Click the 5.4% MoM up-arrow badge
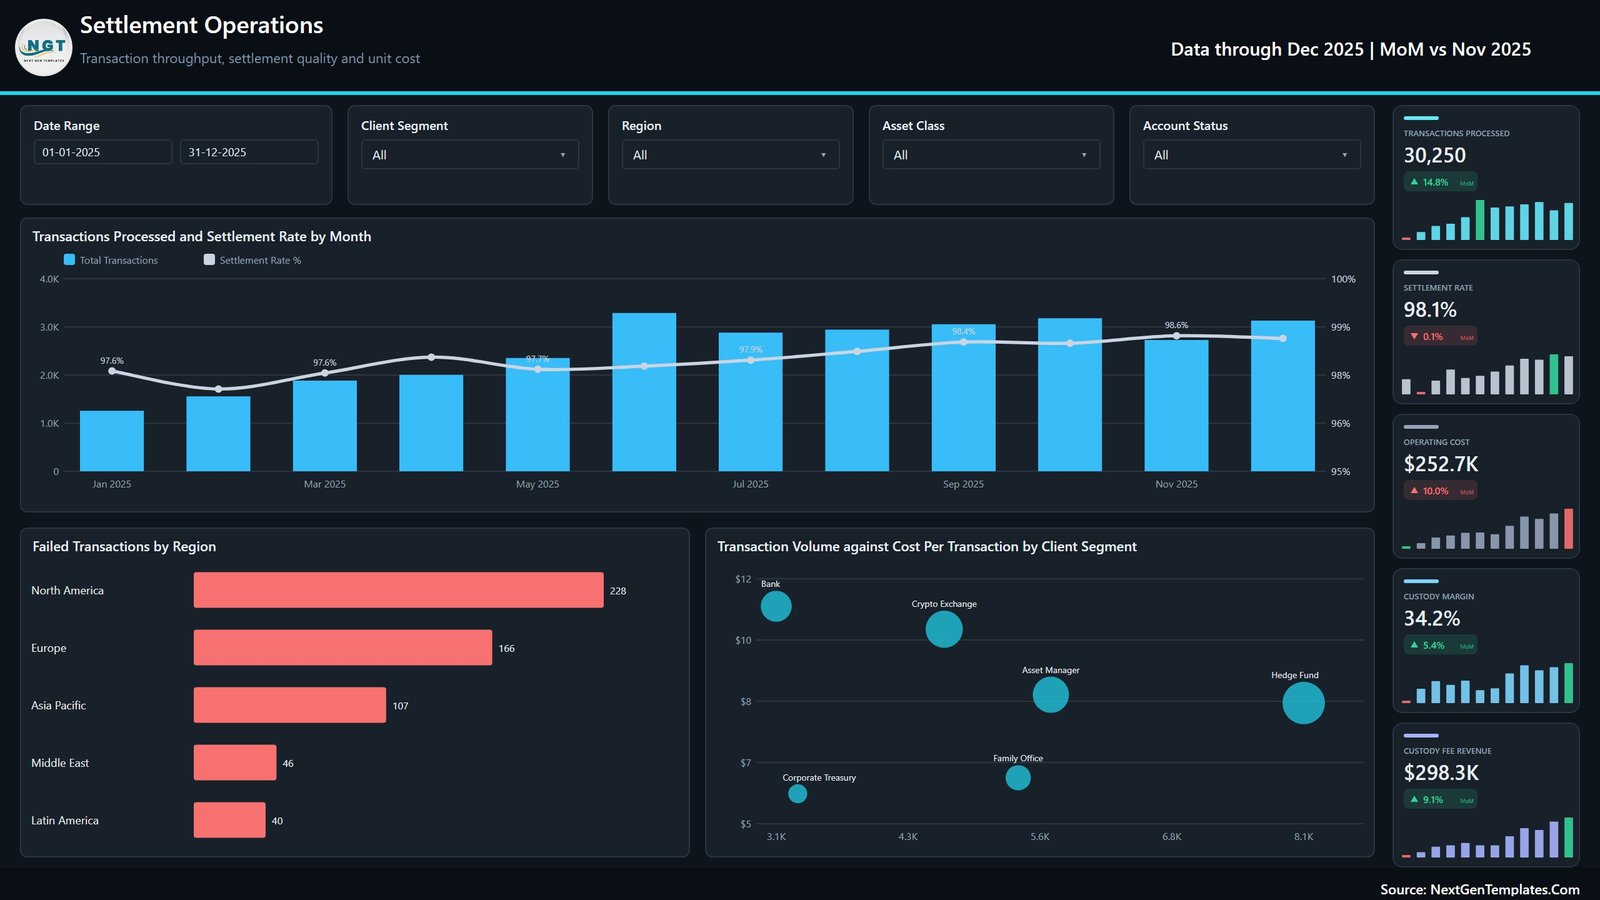The width and height of the screenshot is (1600, 900). 1440,645
